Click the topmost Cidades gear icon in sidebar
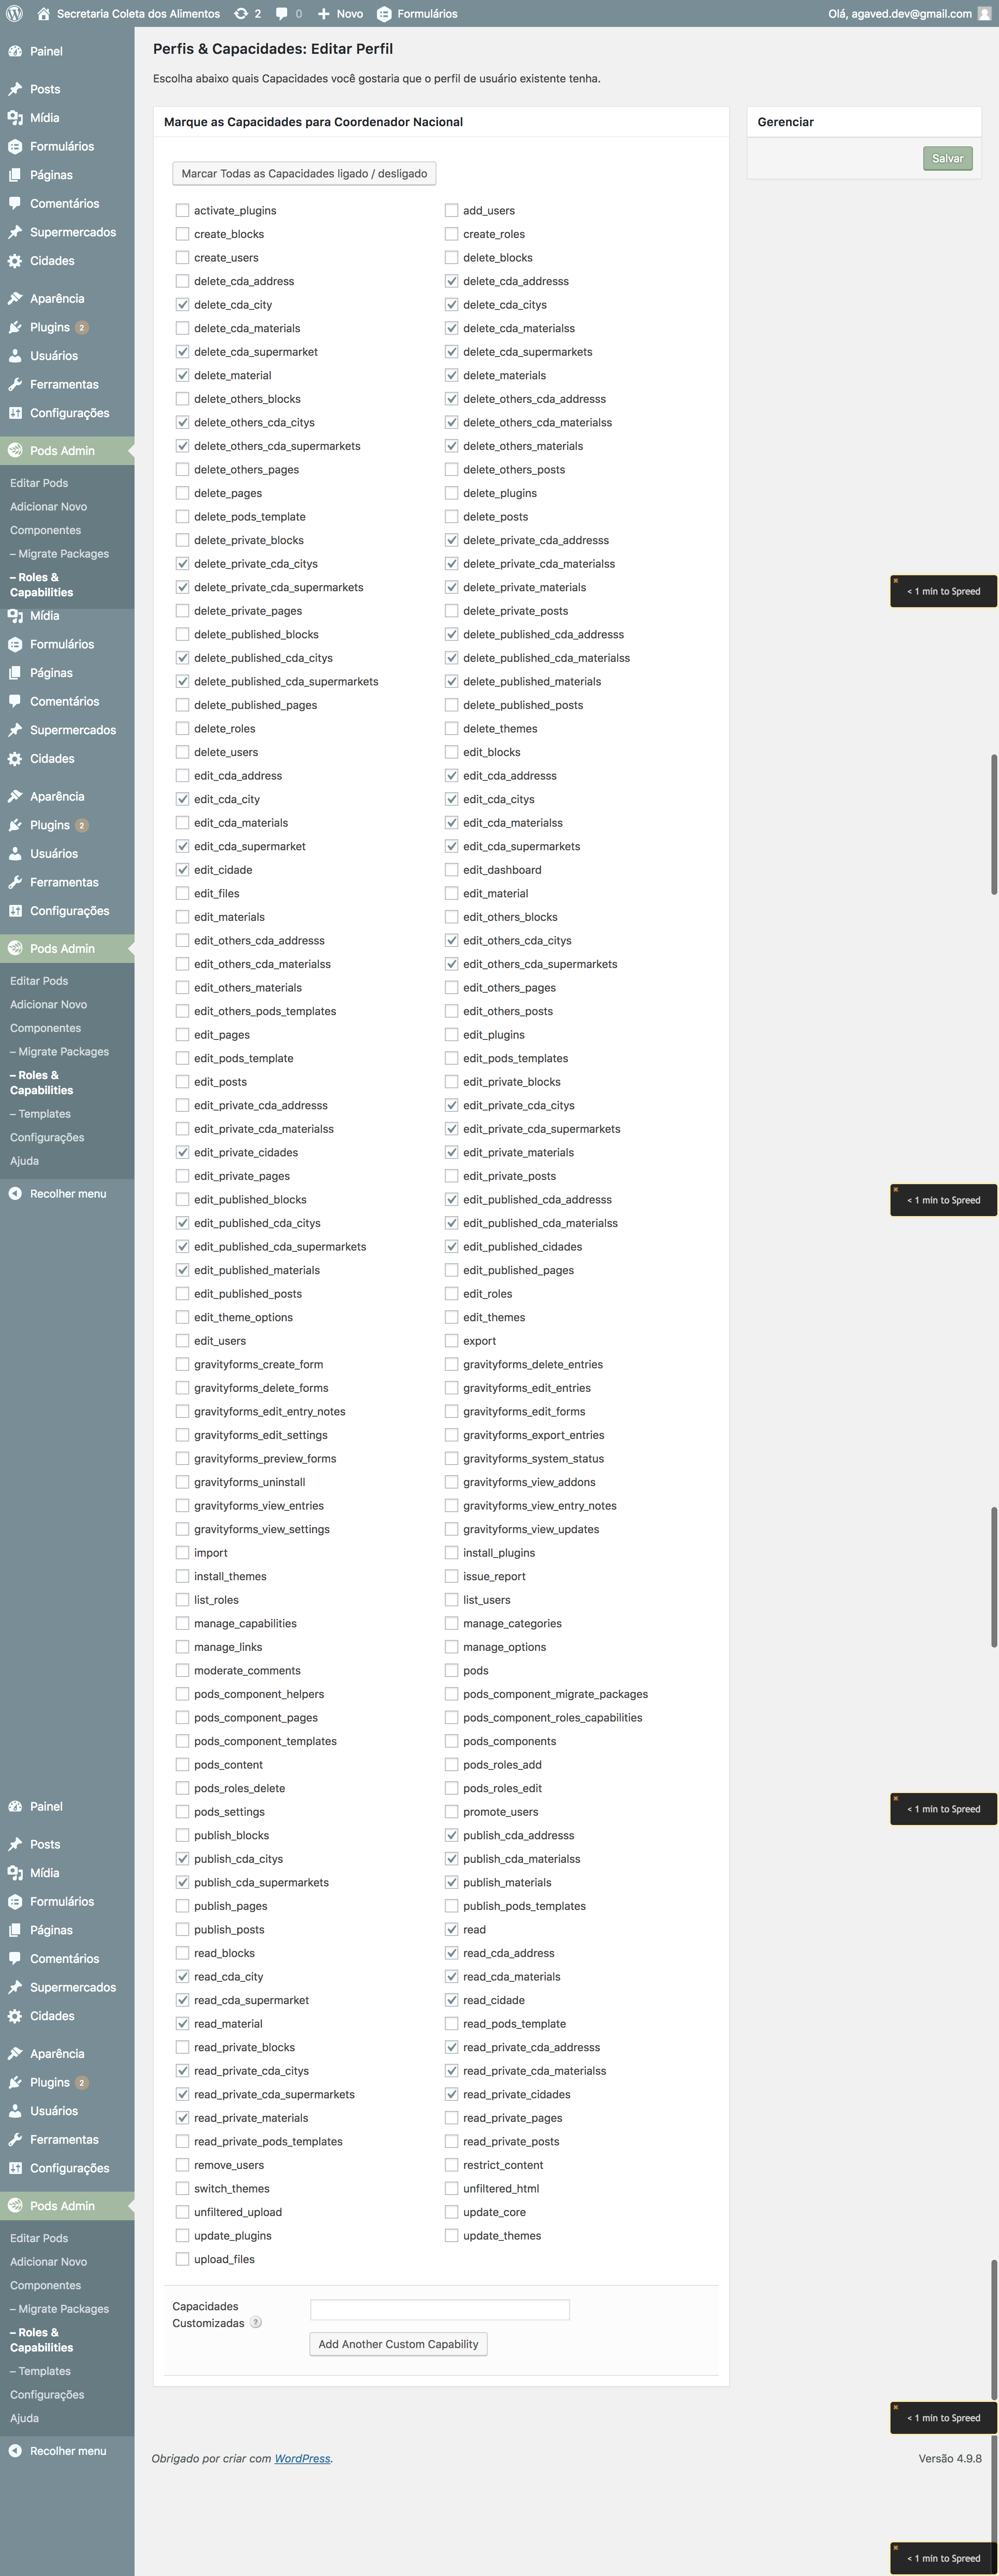This screenshot has width=999, height=2576. click(15, 261)
